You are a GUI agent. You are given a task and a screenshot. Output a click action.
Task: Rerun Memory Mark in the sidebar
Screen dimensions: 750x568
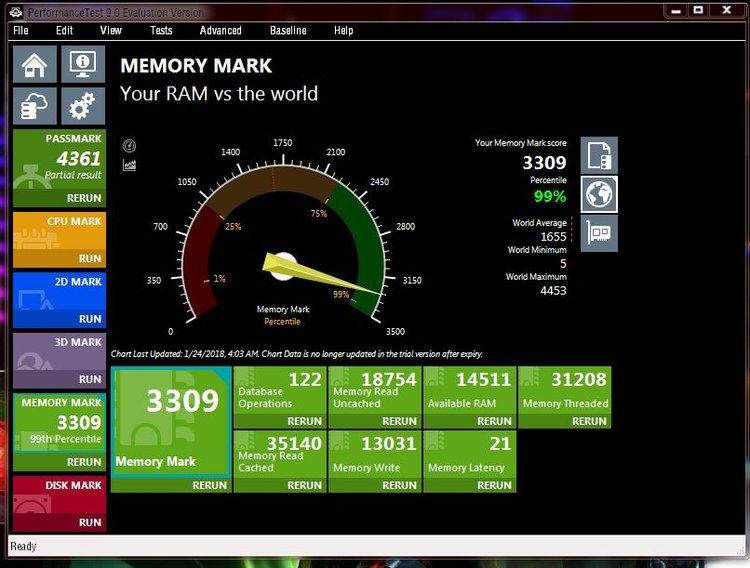(84, 462)
